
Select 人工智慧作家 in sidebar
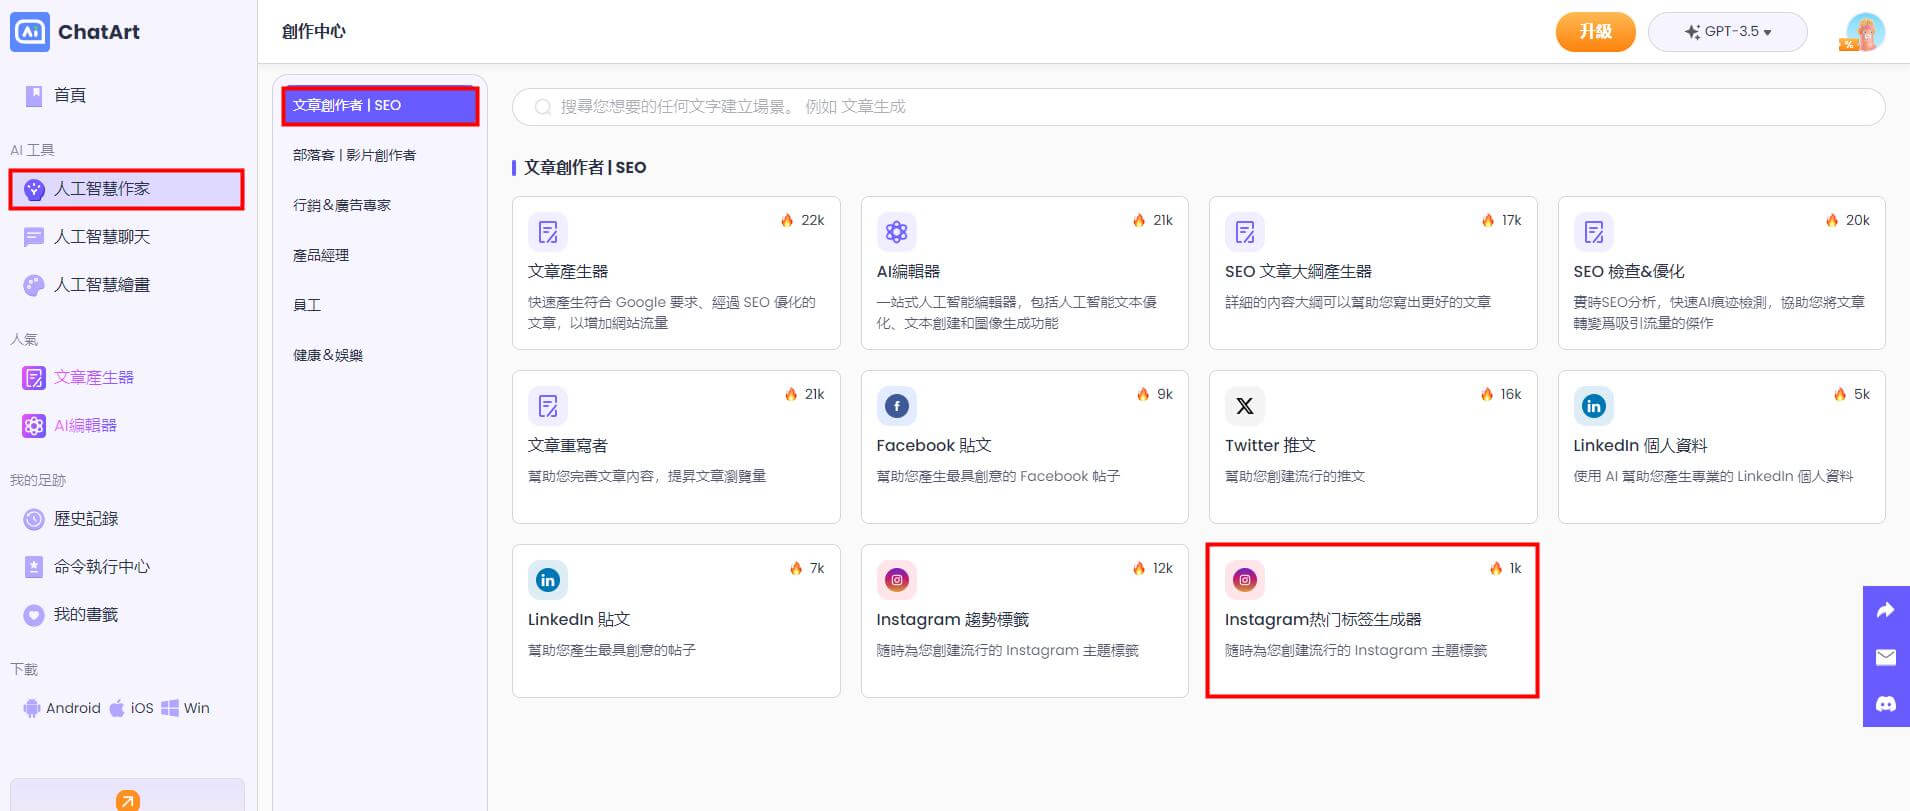tap(126, 189)
